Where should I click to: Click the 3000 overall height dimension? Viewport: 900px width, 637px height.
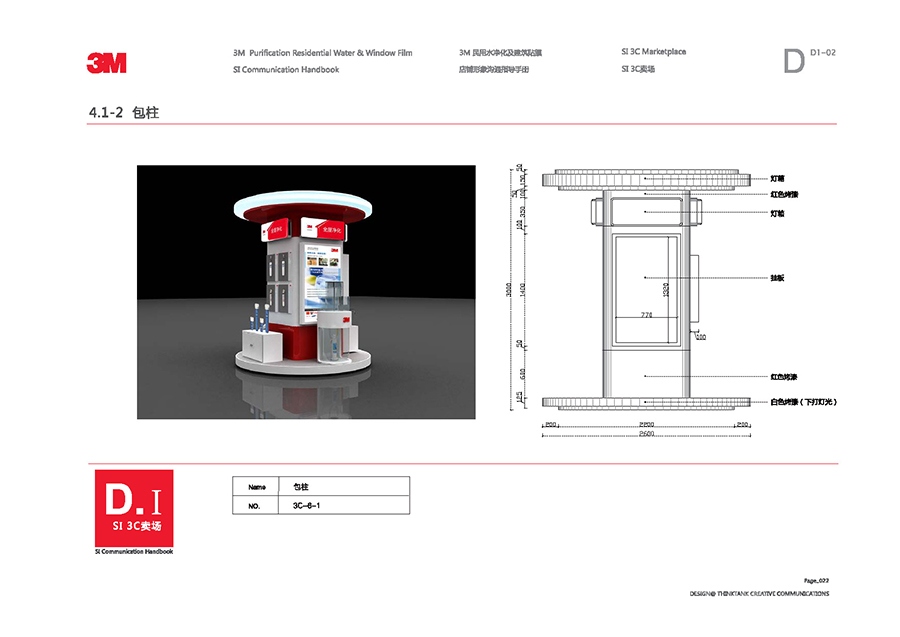(x=509, y=290)
